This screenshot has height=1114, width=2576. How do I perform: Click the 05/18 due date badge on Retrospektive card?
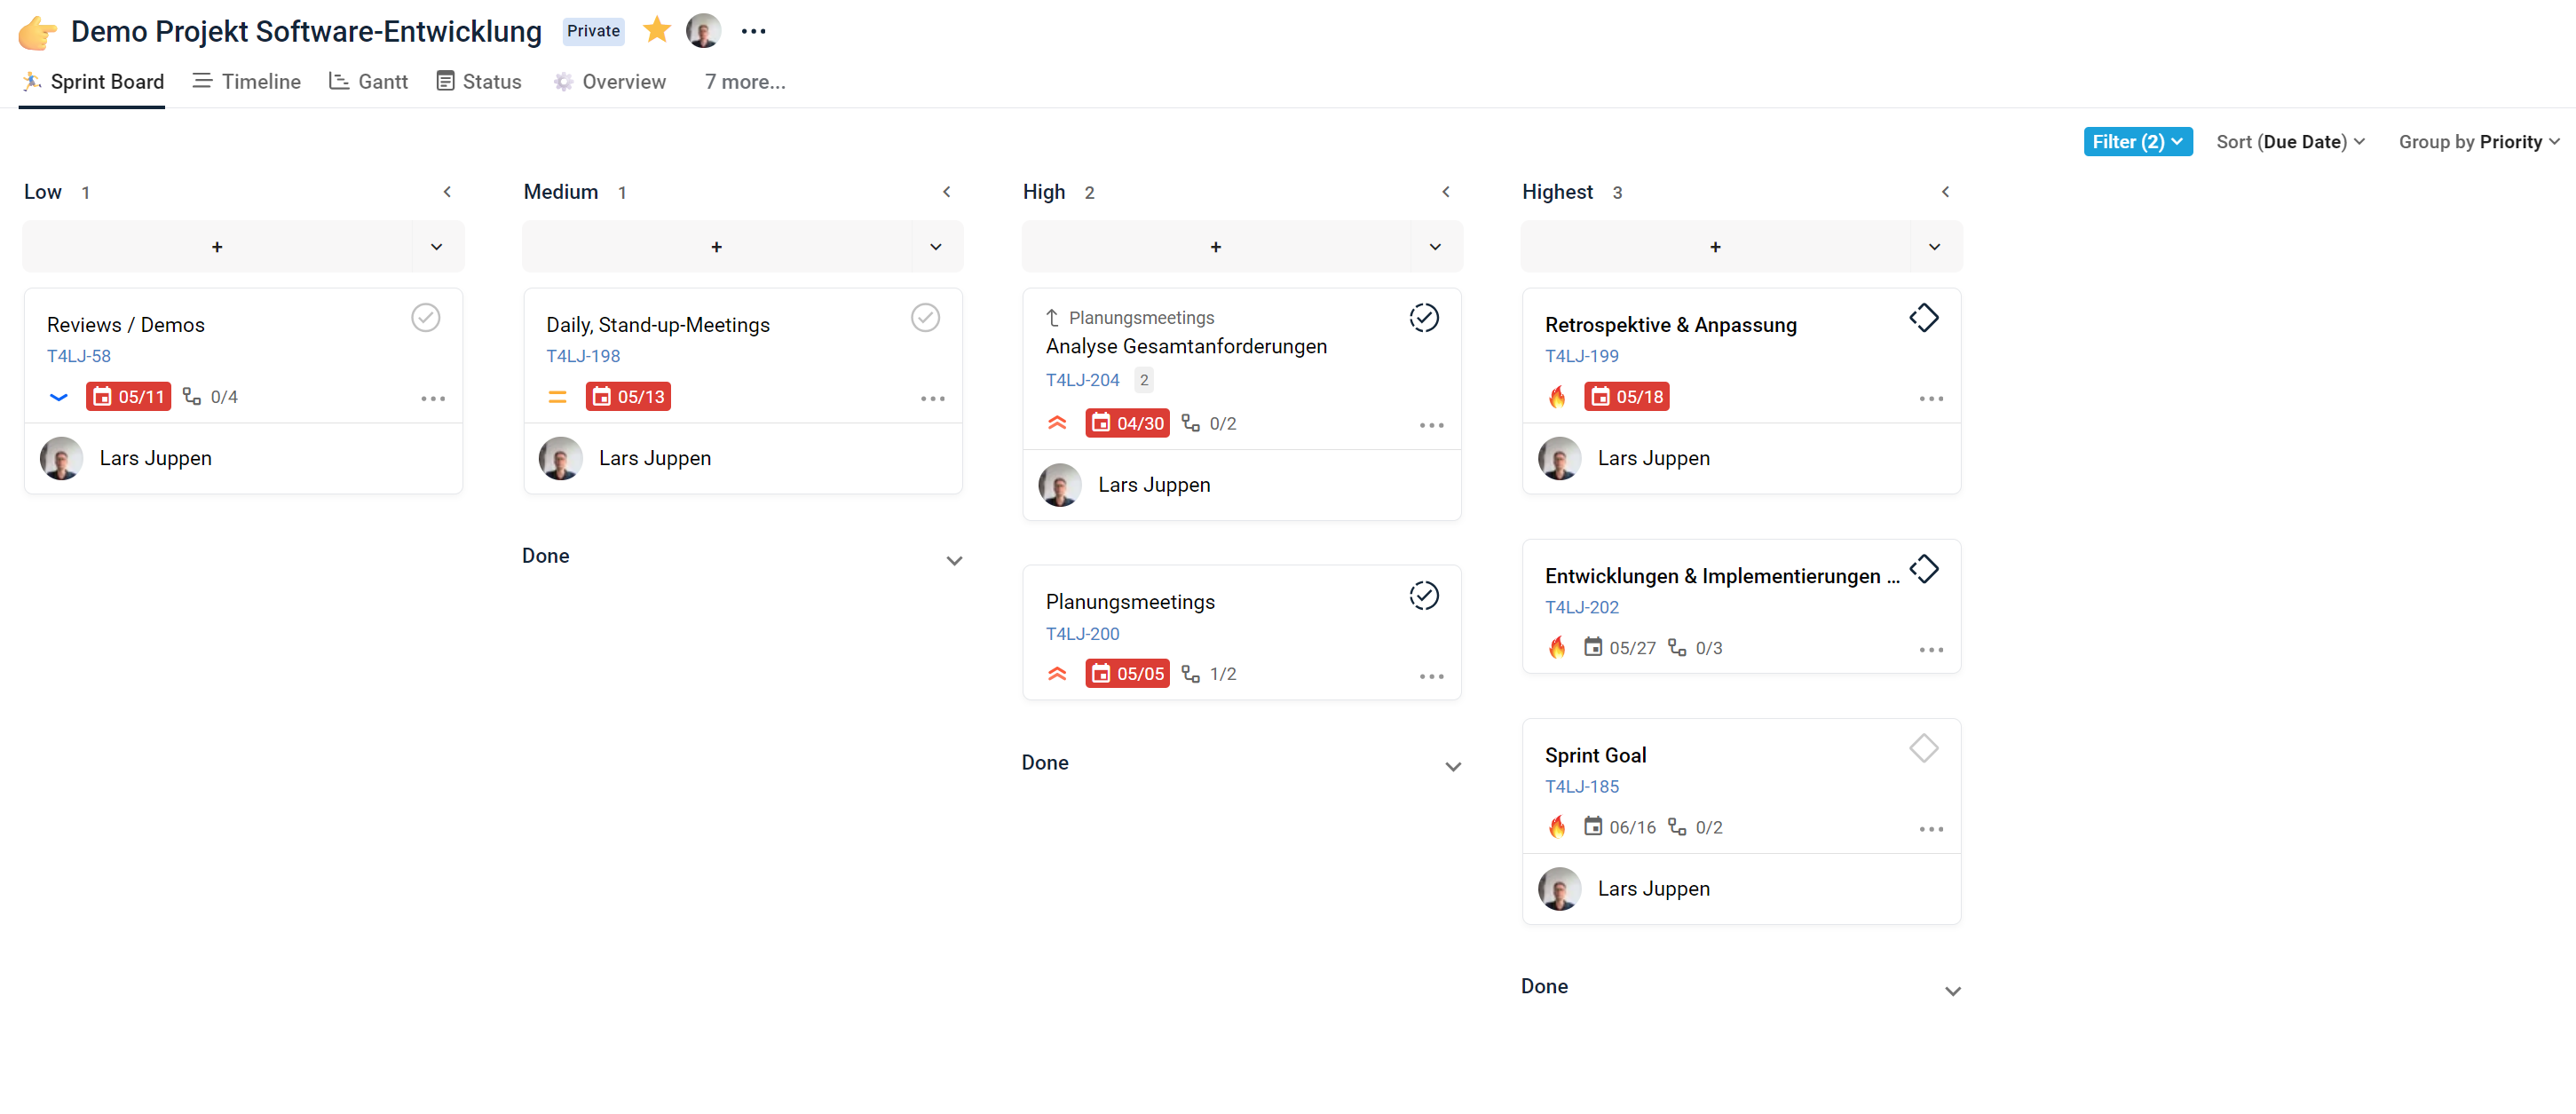(1626, 396)
